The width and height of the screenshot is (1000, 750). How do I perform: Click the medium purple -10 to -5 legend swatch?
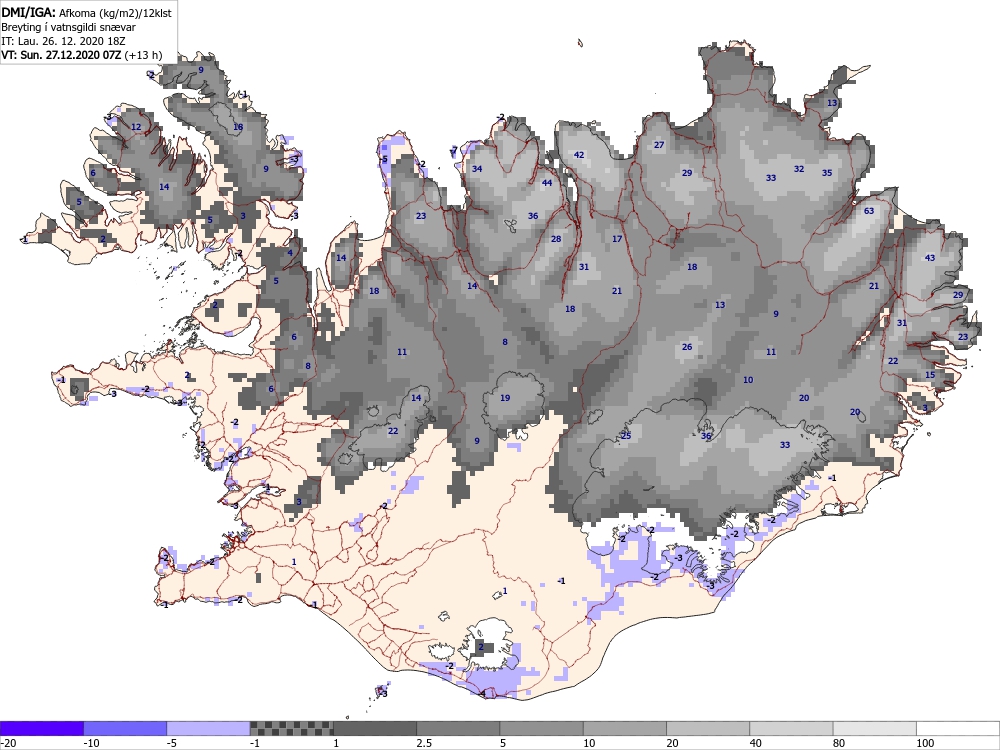(125, 728)
